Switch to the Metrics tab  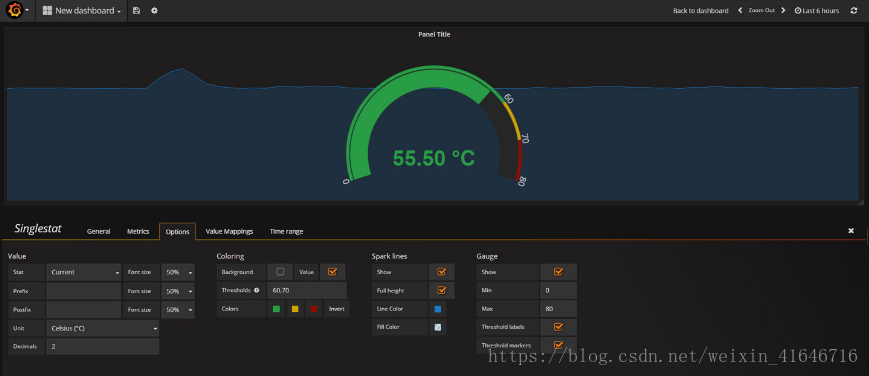138,231
